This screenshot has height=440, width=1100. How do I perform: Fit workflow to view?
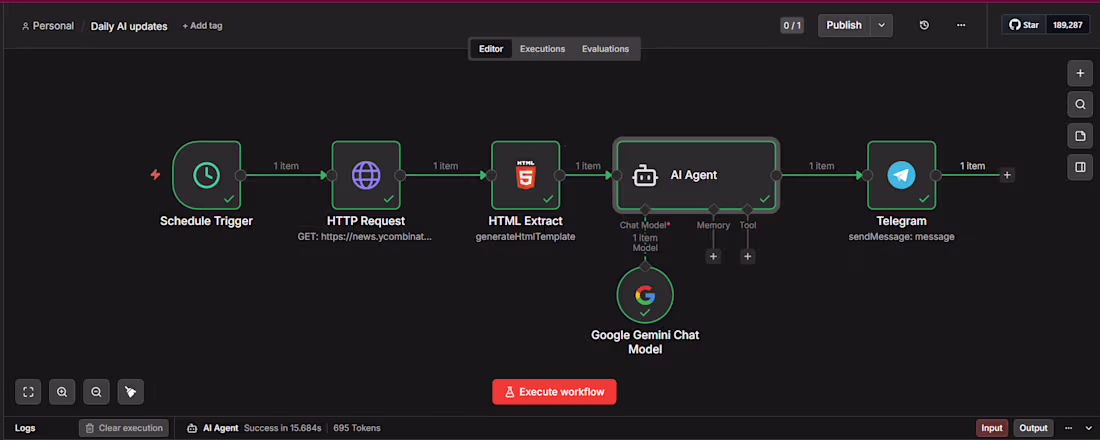click(28, 392)
